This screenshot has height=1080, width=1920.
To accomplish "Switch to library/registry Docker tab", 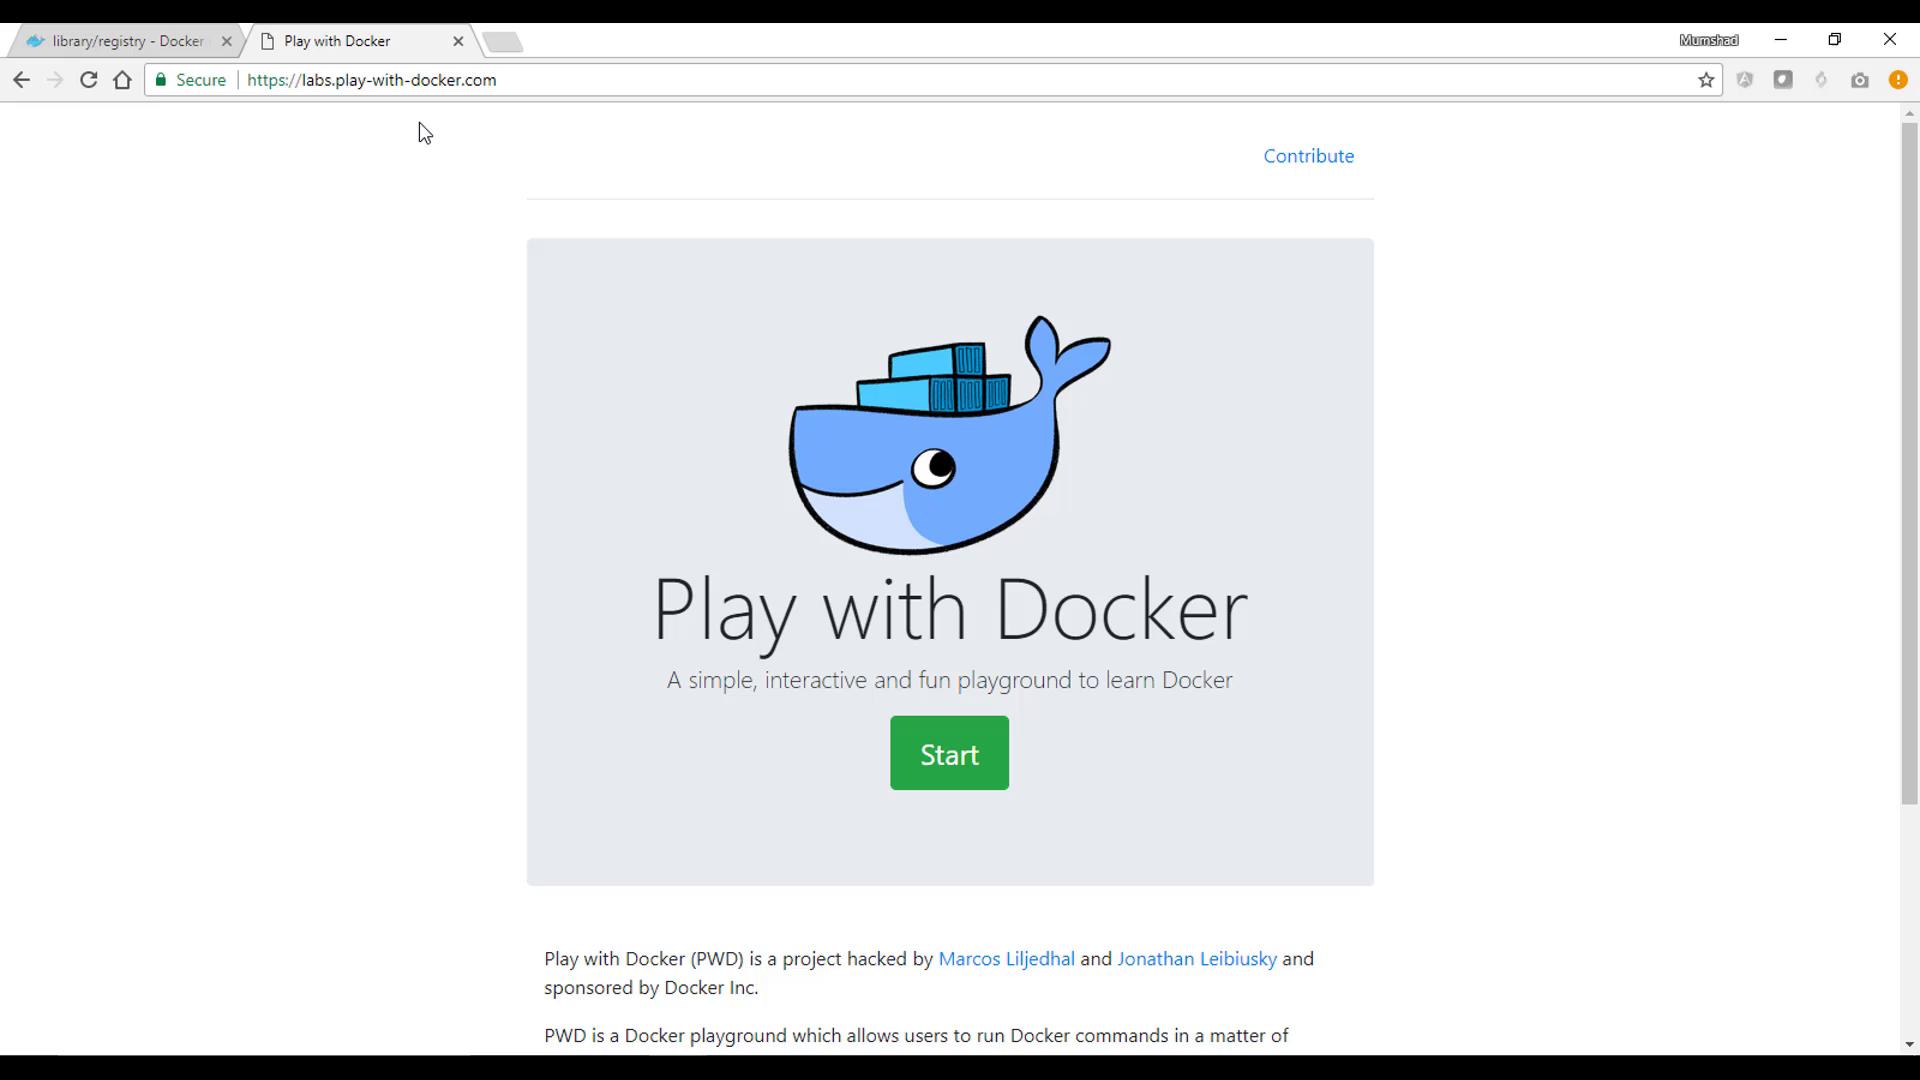I will [x=127, y=41].
